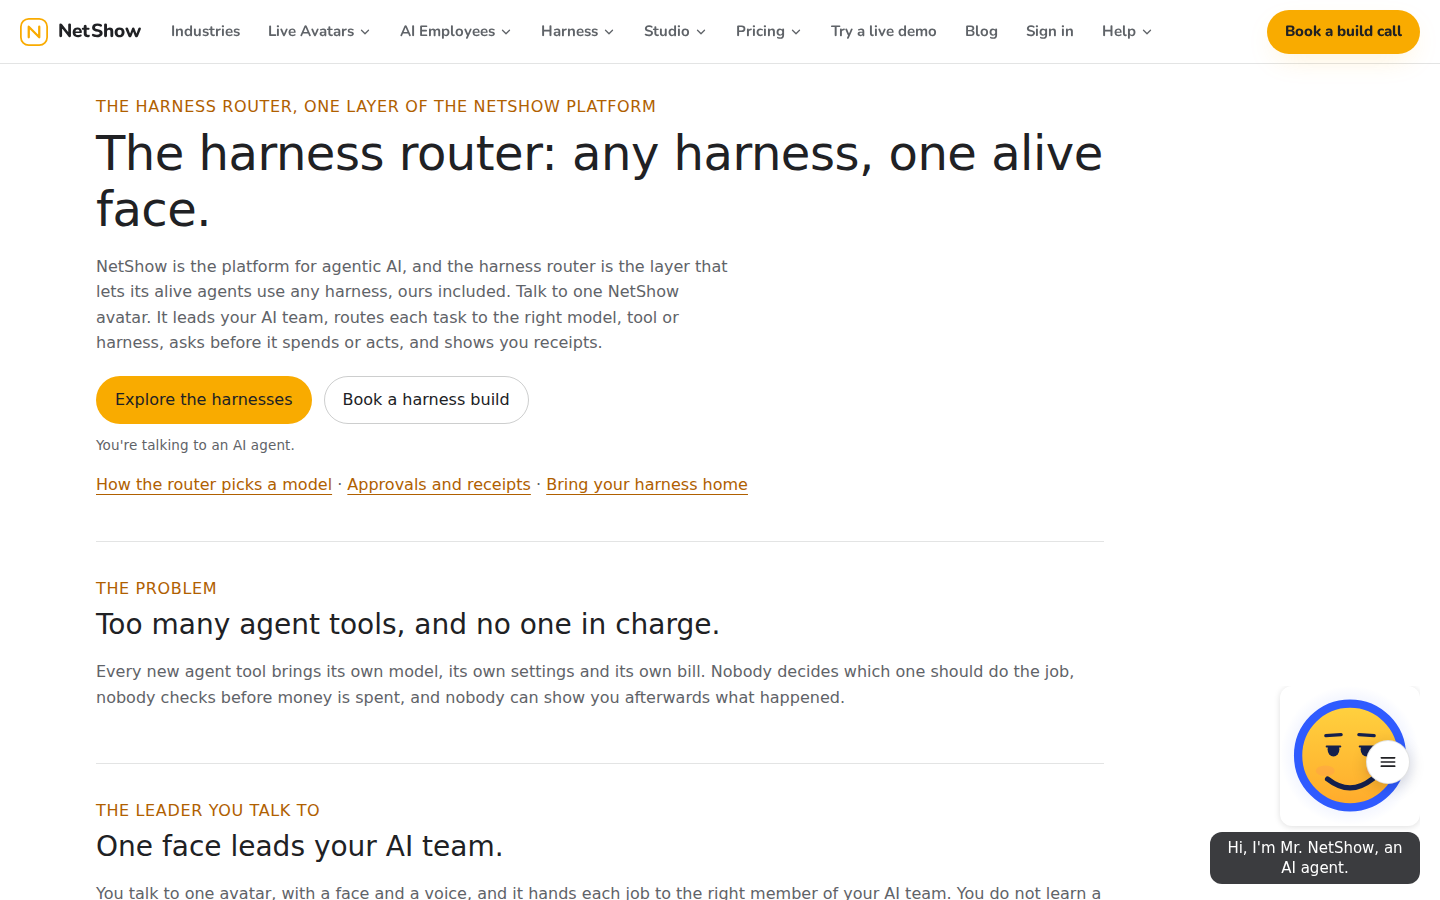Click Explore the harnesses button
Viewport: 1440px width, 900px height.
point(204,400)
